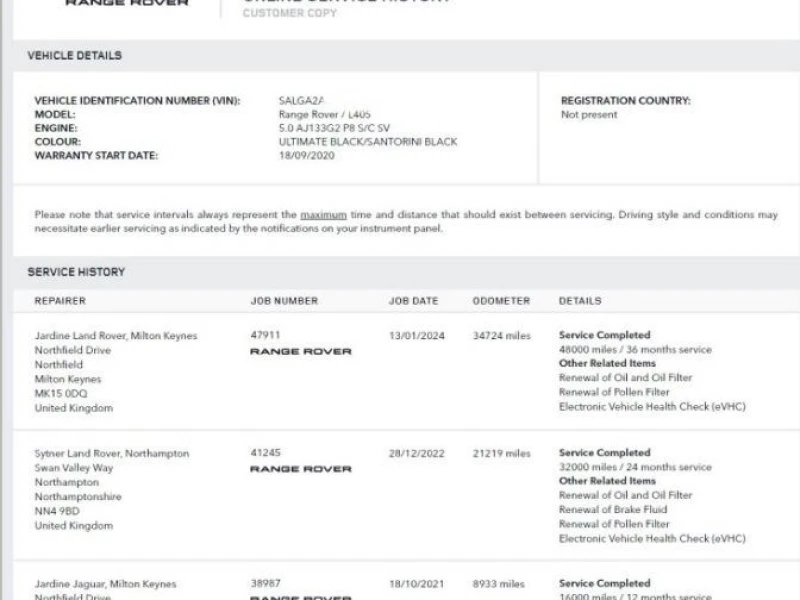Click the 'JOB NUMBER' column header

tap(284, 301)
